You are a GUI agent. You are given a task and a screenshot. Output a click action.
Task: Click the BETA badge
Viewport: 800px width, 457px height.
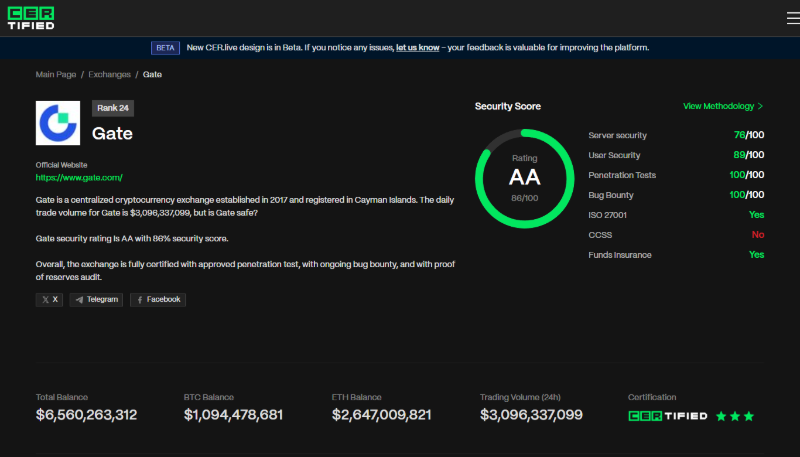tap(165, 48)
